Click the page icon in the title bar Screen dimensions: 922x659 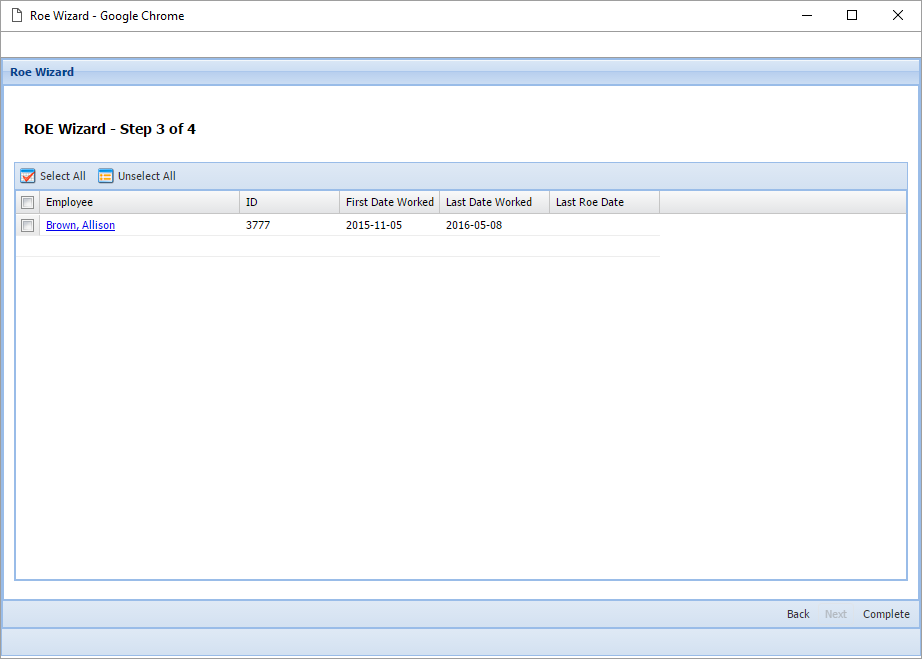(16, 16)
